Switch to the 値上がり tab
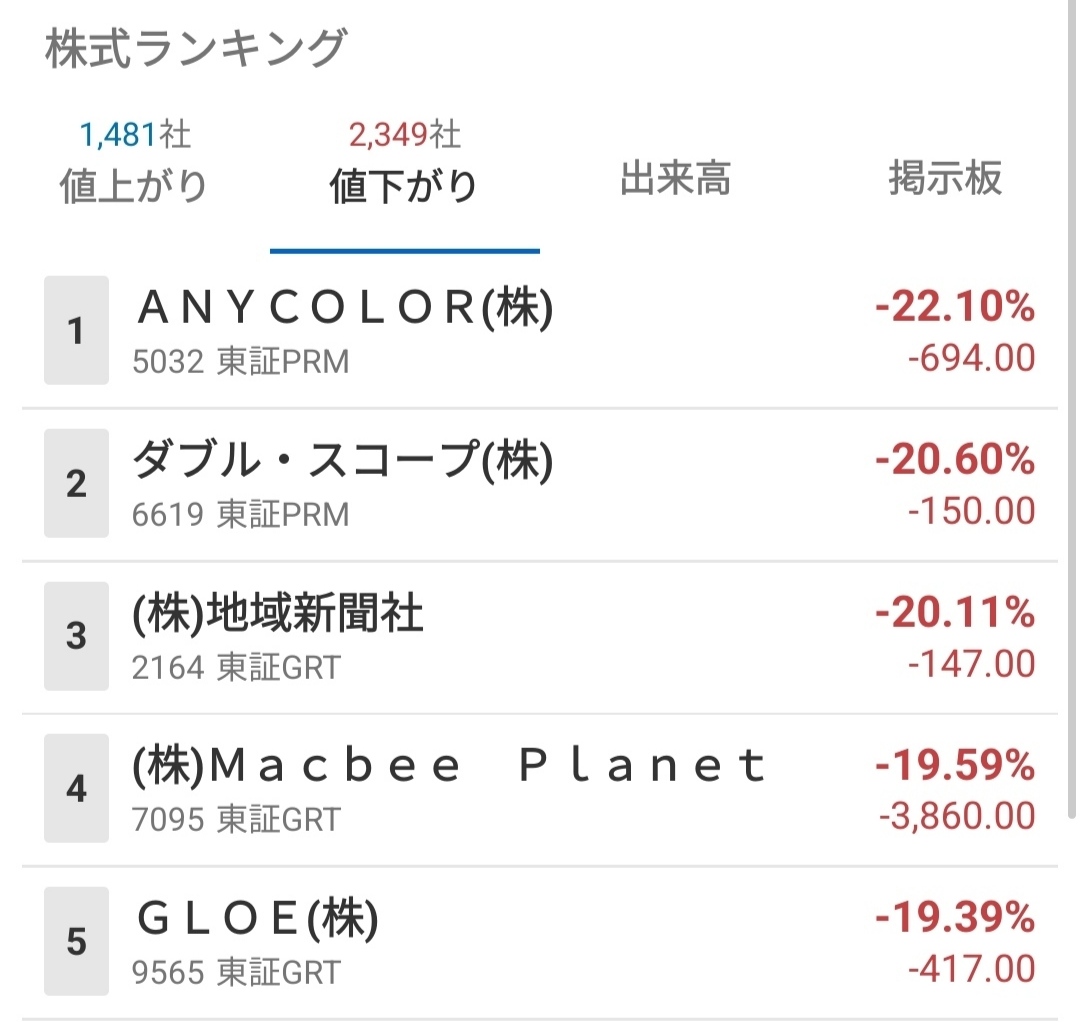 pos(134,186)
